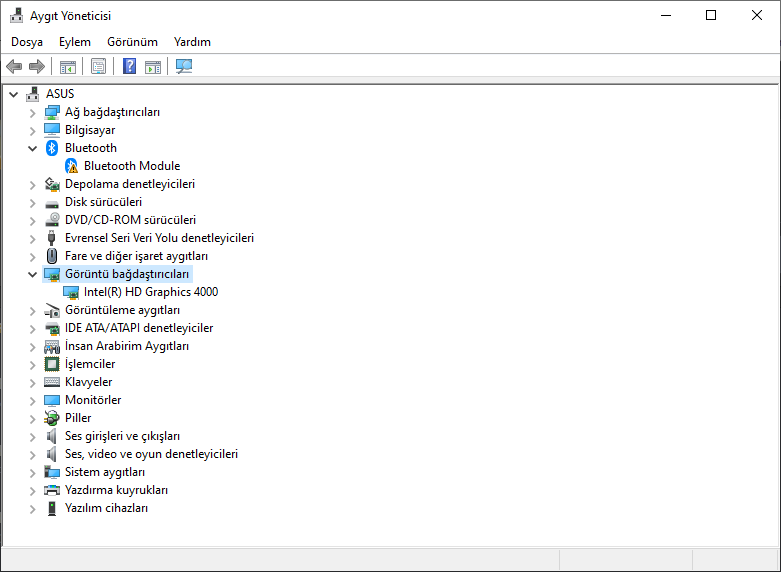Expand Evrensel Seri Veri Yolu denetleyicileri chevron
The height and width of the screenshot is (572, 781).
(x=33, y=239)
